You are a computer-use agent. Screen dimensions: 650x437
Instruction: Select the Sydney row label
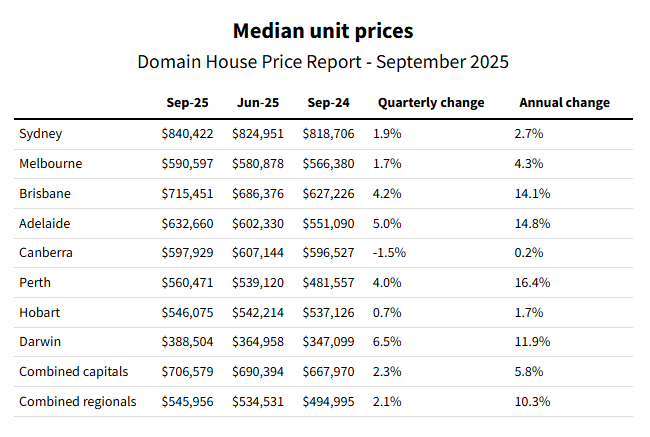pos(40,133)
